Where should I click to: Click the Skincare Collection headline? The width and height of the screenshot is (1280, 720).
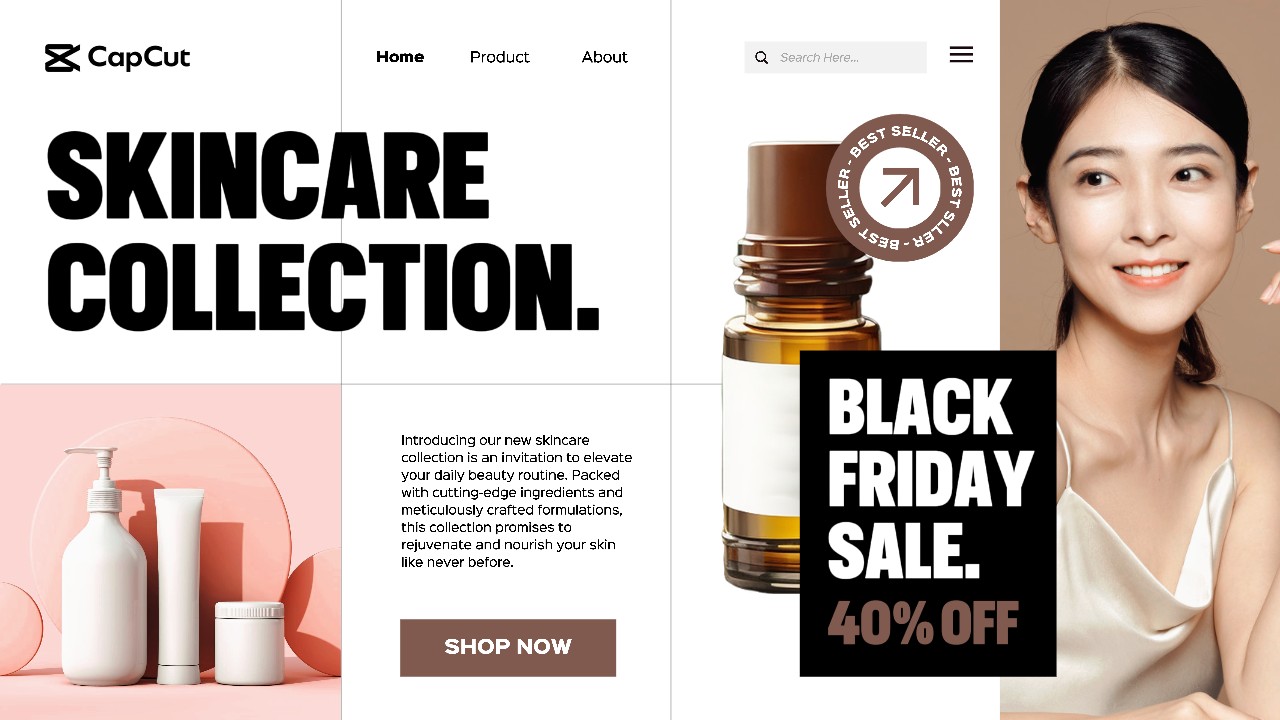(x=322, y=231)
